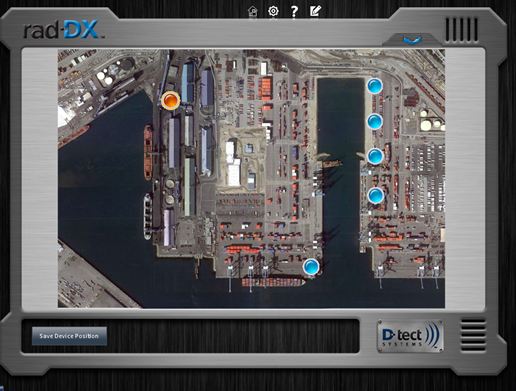Expand the blue chevron drop-down panel
The height and width of the screenshot is (391, 516).
click(x=413, y=40)
